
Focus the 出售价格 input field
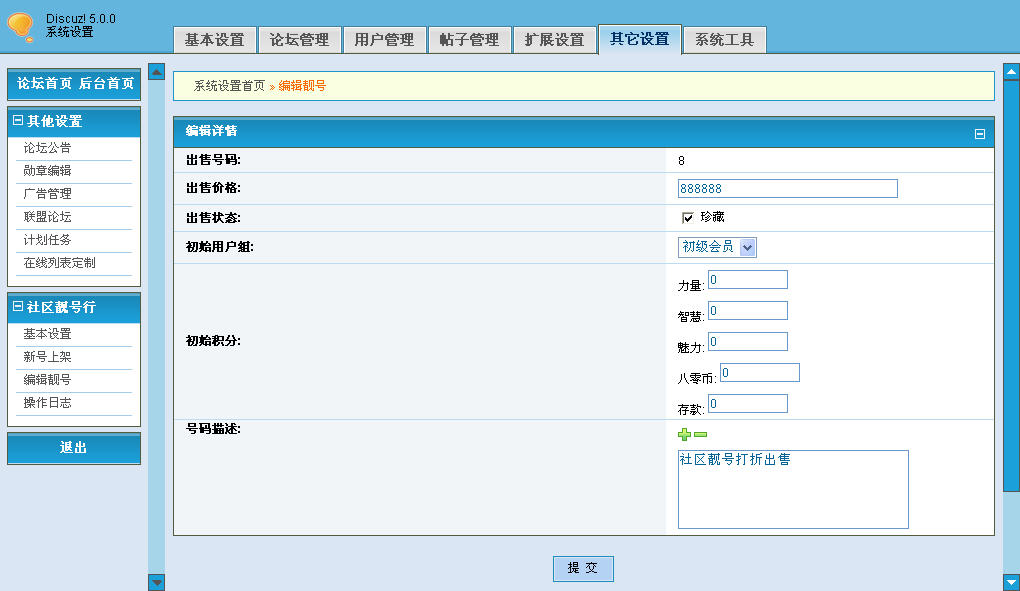[788, 189]
